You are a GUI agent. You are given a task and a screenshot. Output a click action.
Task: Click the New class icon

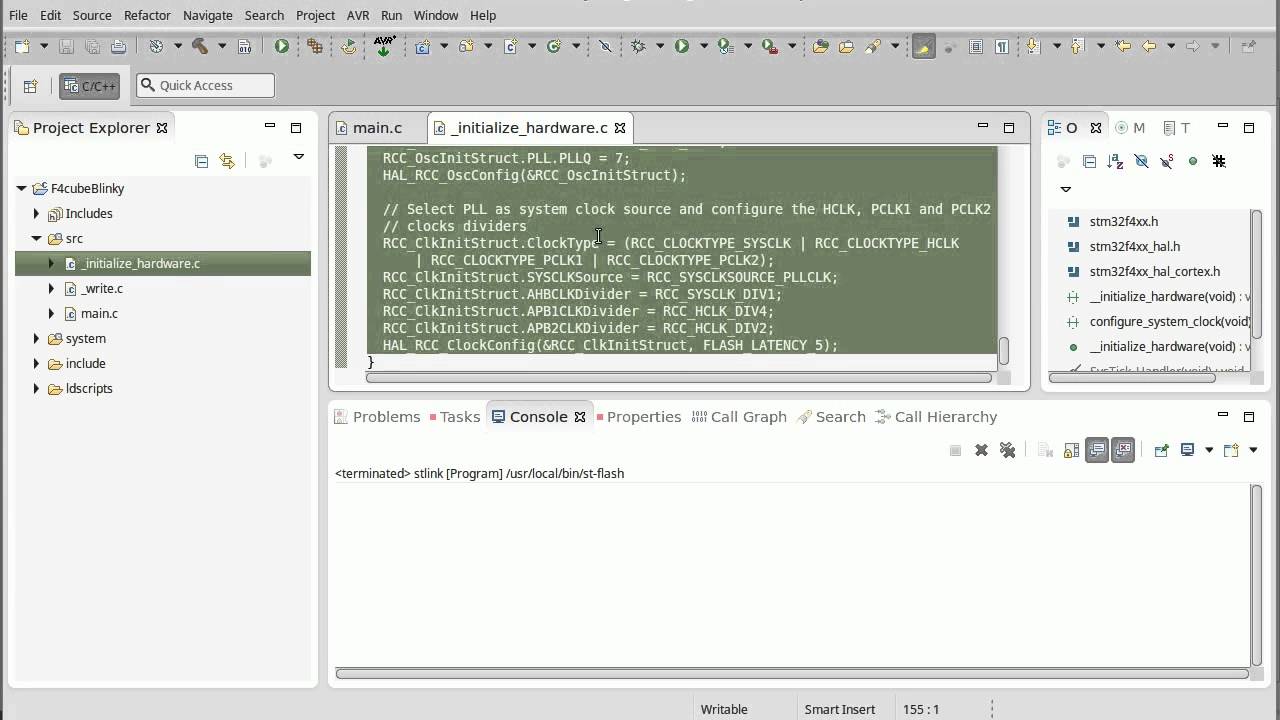[553, 46]
